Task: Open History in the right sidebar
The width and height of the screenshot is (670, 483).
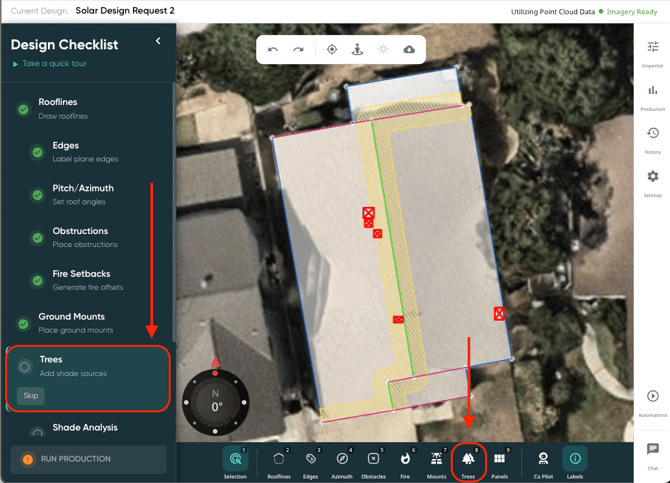Action: pyautogui.click(x=652, y=138)
